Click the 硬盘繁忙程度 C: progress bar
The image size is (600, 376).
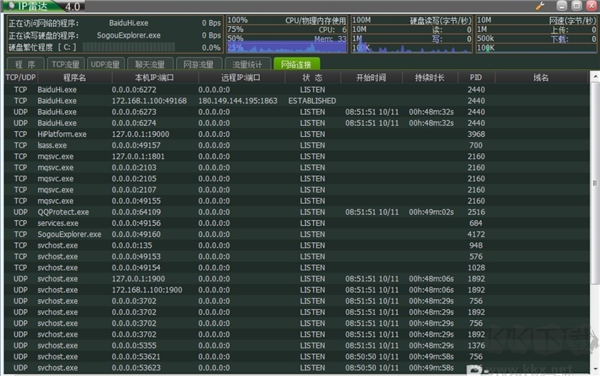(129, 47)
